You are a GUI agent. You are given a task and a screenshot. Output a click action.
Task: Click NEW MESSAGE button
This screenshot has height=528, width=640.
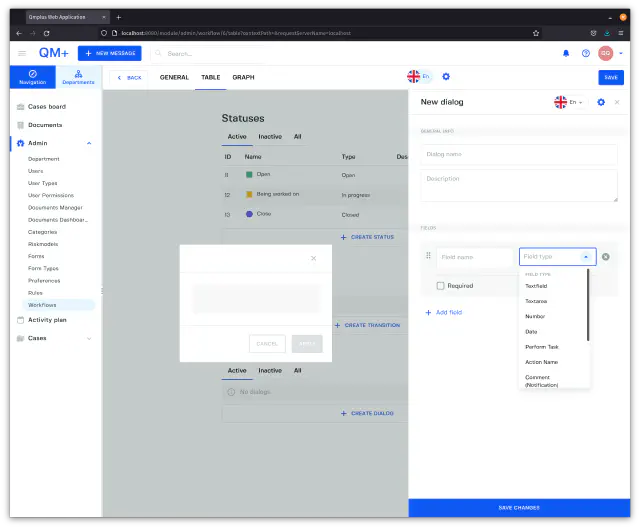[x=110, y=53]
